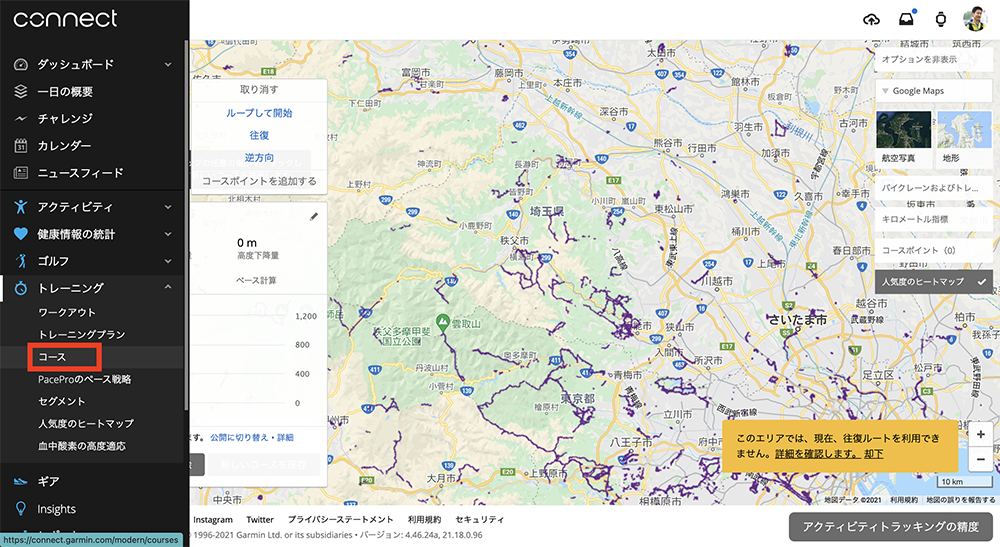
Task: Select セグメント from training submenu
Action: tap(62, 401)
